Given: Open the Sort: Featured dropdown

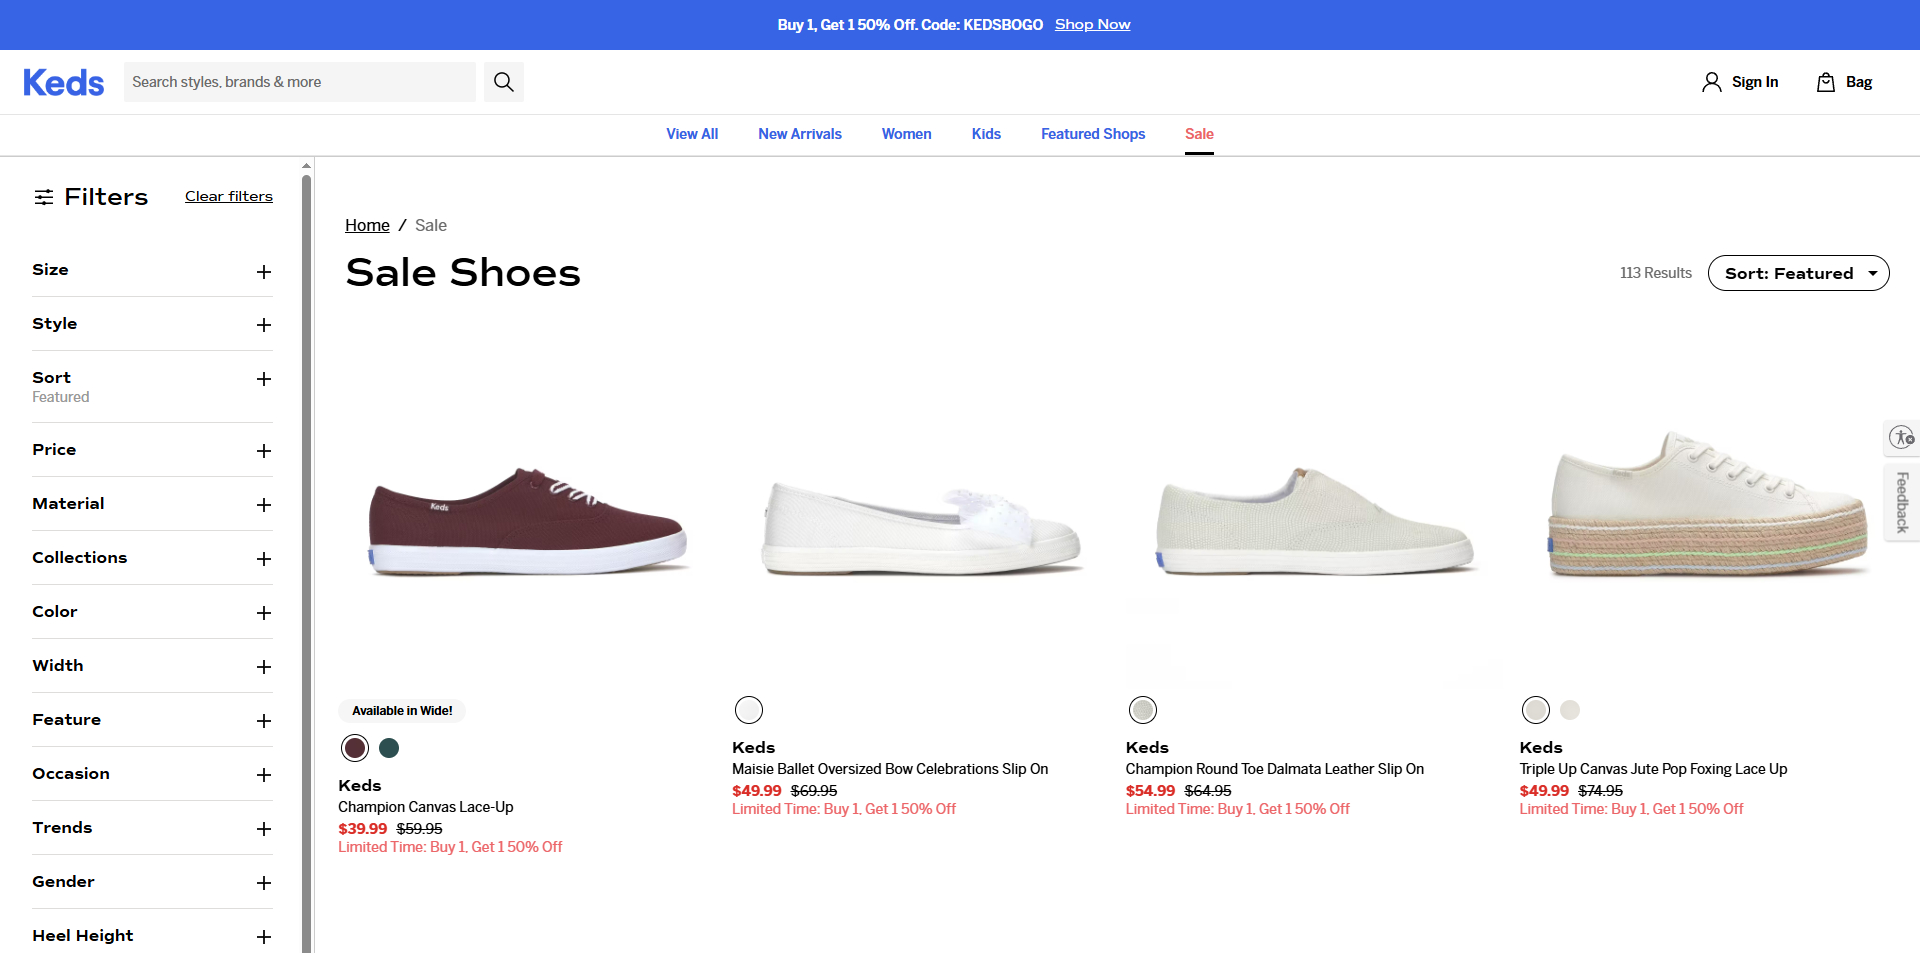Looking at the screenshot, I should (1798, 272).
